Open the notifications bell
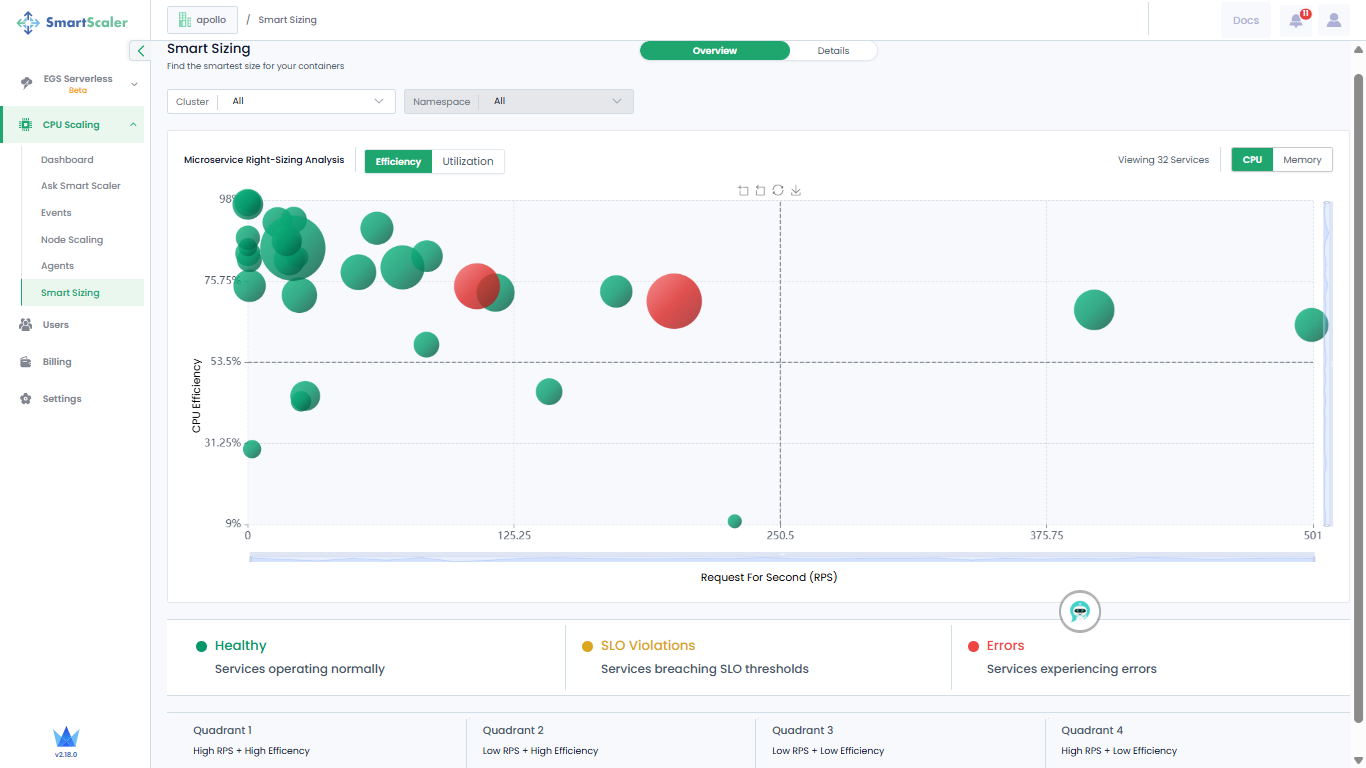Image resolution: width=1366 pixels, height=768 pixels. point(1296,20)
